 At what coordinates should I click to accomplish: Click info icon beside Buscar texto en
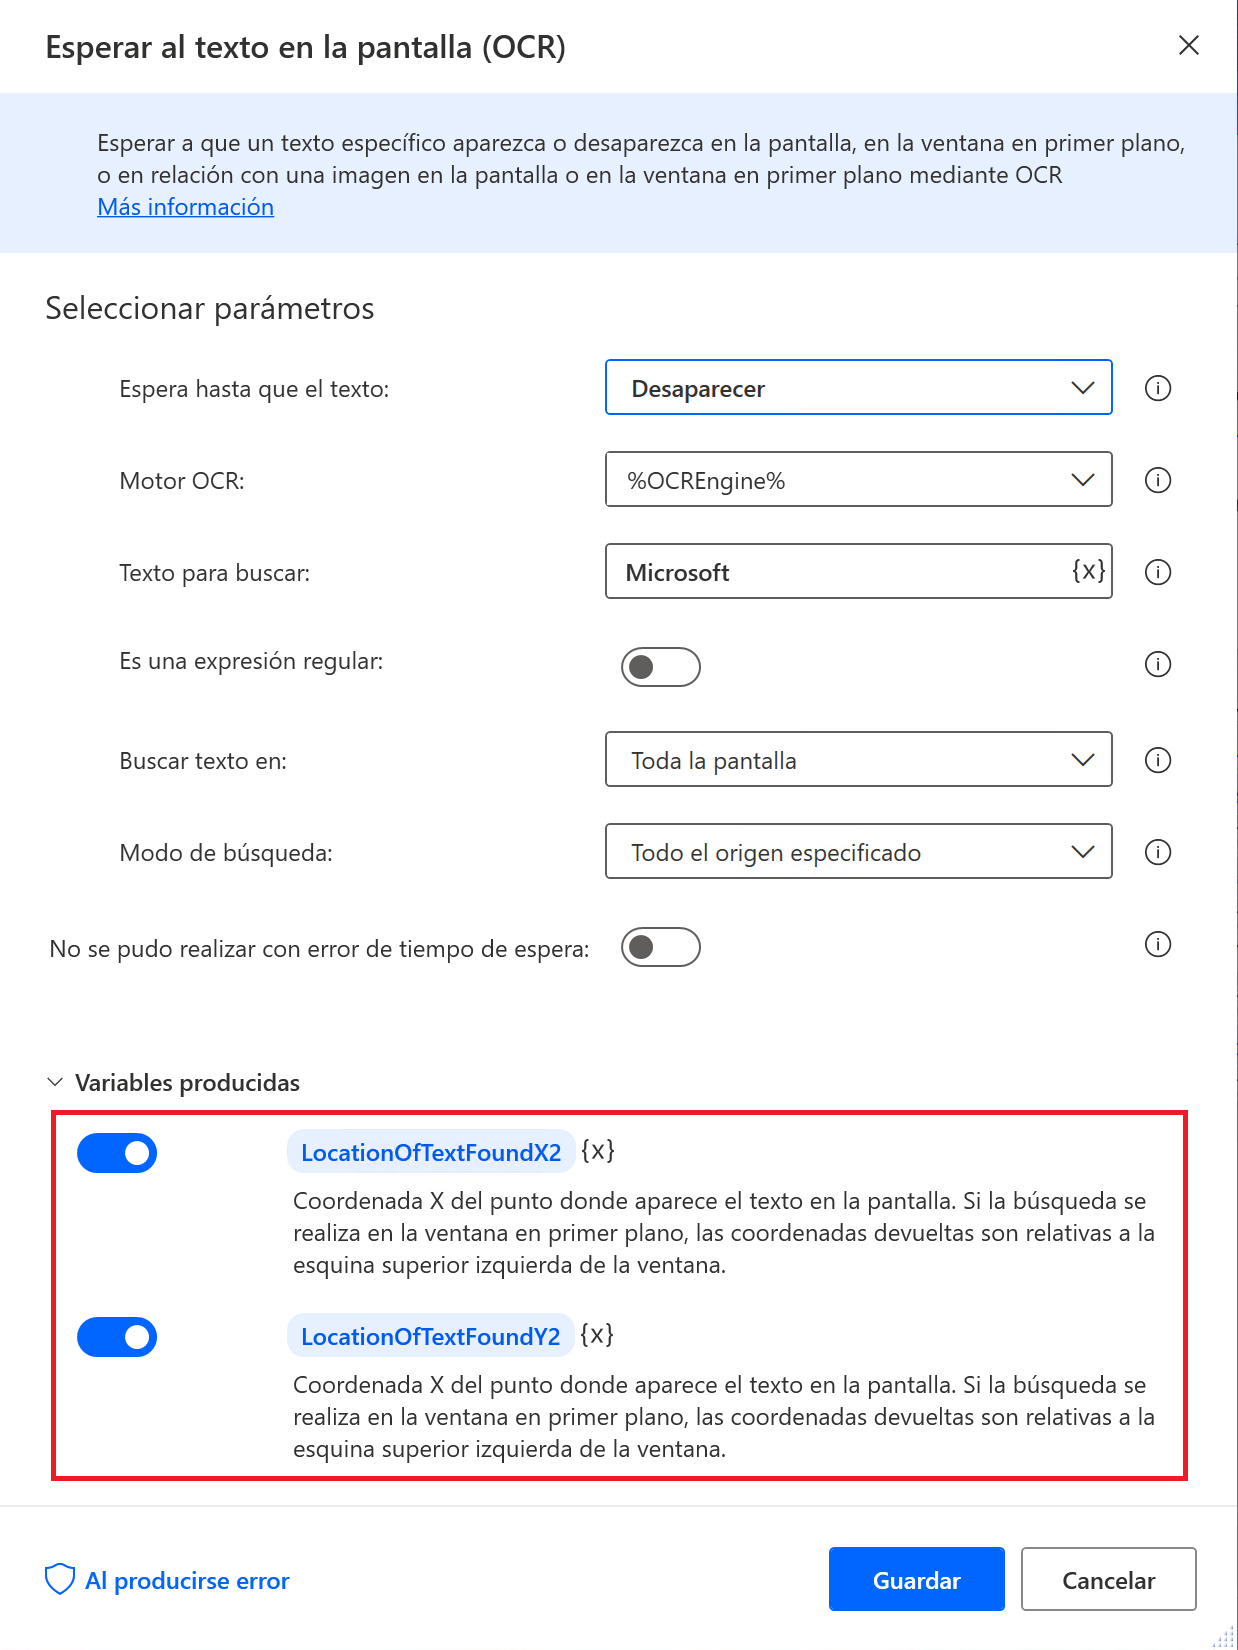[1157, 760]
